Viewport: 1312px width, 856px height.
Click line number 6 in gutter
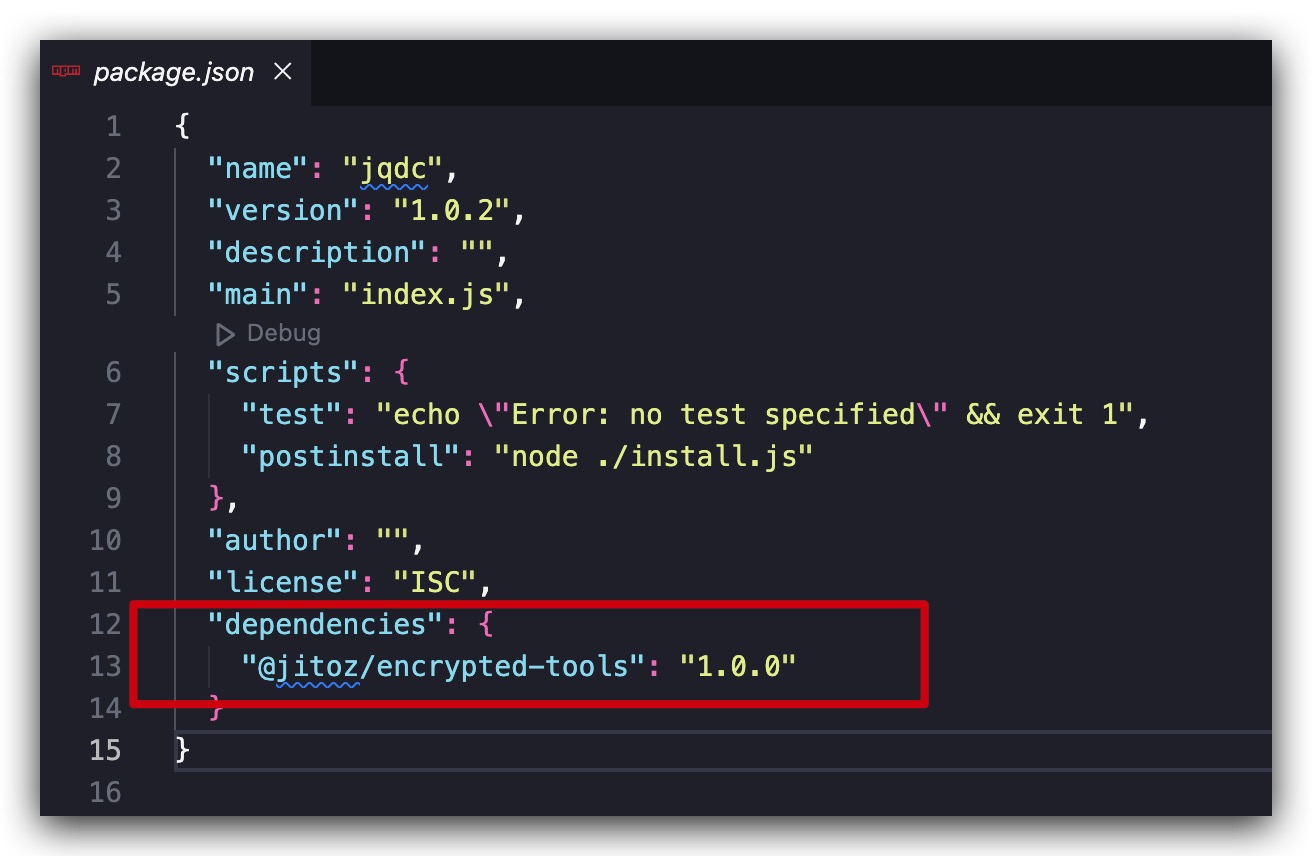coord(113,373)
